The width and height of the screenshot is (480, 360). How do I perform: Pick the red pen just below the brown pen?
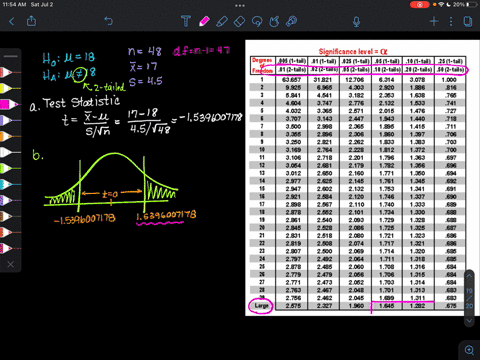10,232
